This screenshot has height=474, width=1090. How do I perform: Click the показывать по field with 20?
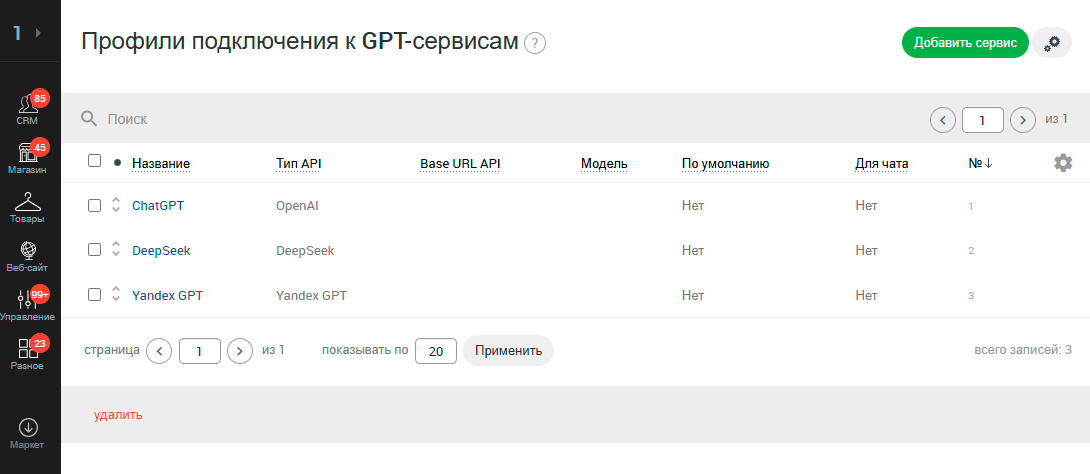[436, 351]
